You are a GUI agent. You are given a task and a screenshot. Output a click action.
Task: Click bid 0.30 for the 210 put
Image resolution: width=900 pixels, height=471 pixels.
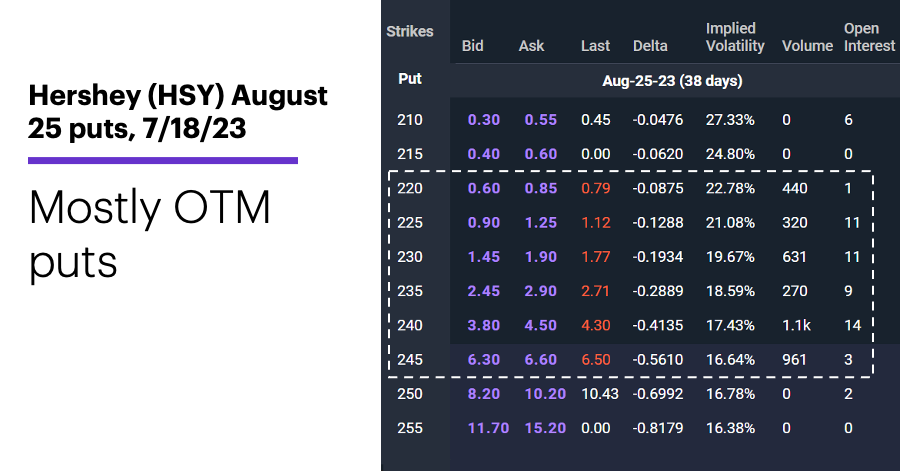[484, 120]
